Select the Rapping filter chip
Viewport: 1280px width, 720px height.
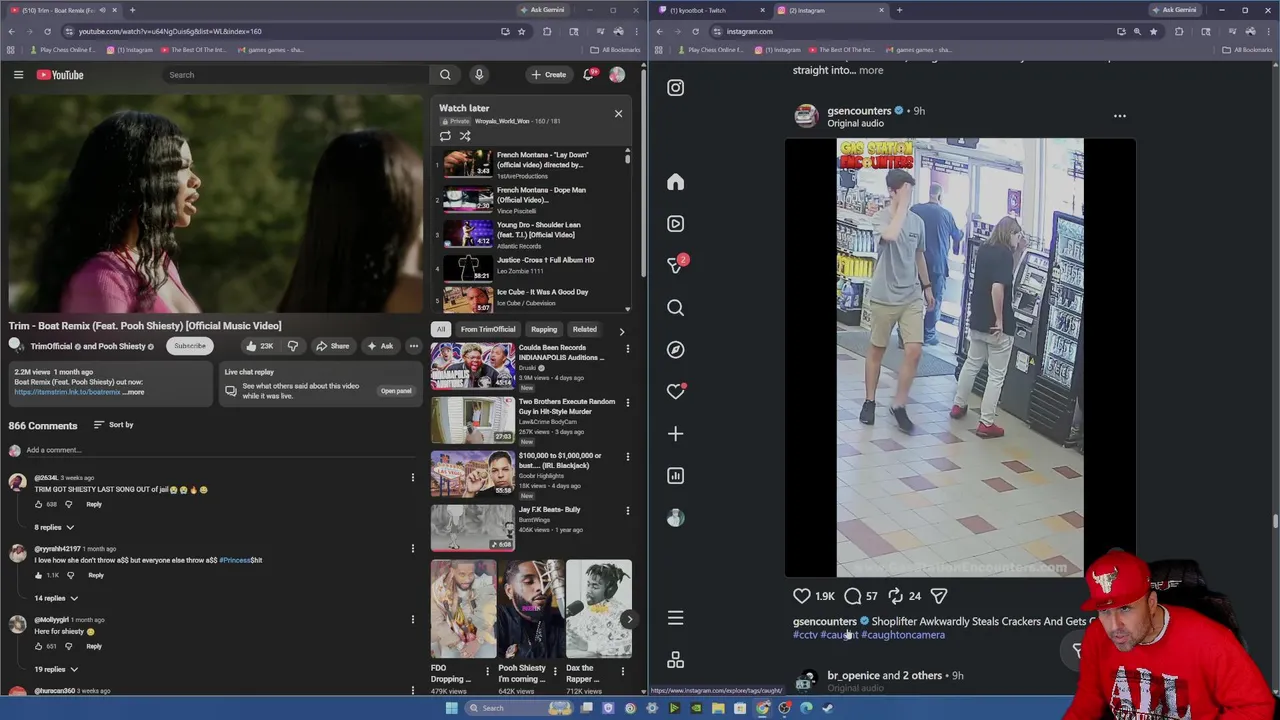[x=544, y=329]
